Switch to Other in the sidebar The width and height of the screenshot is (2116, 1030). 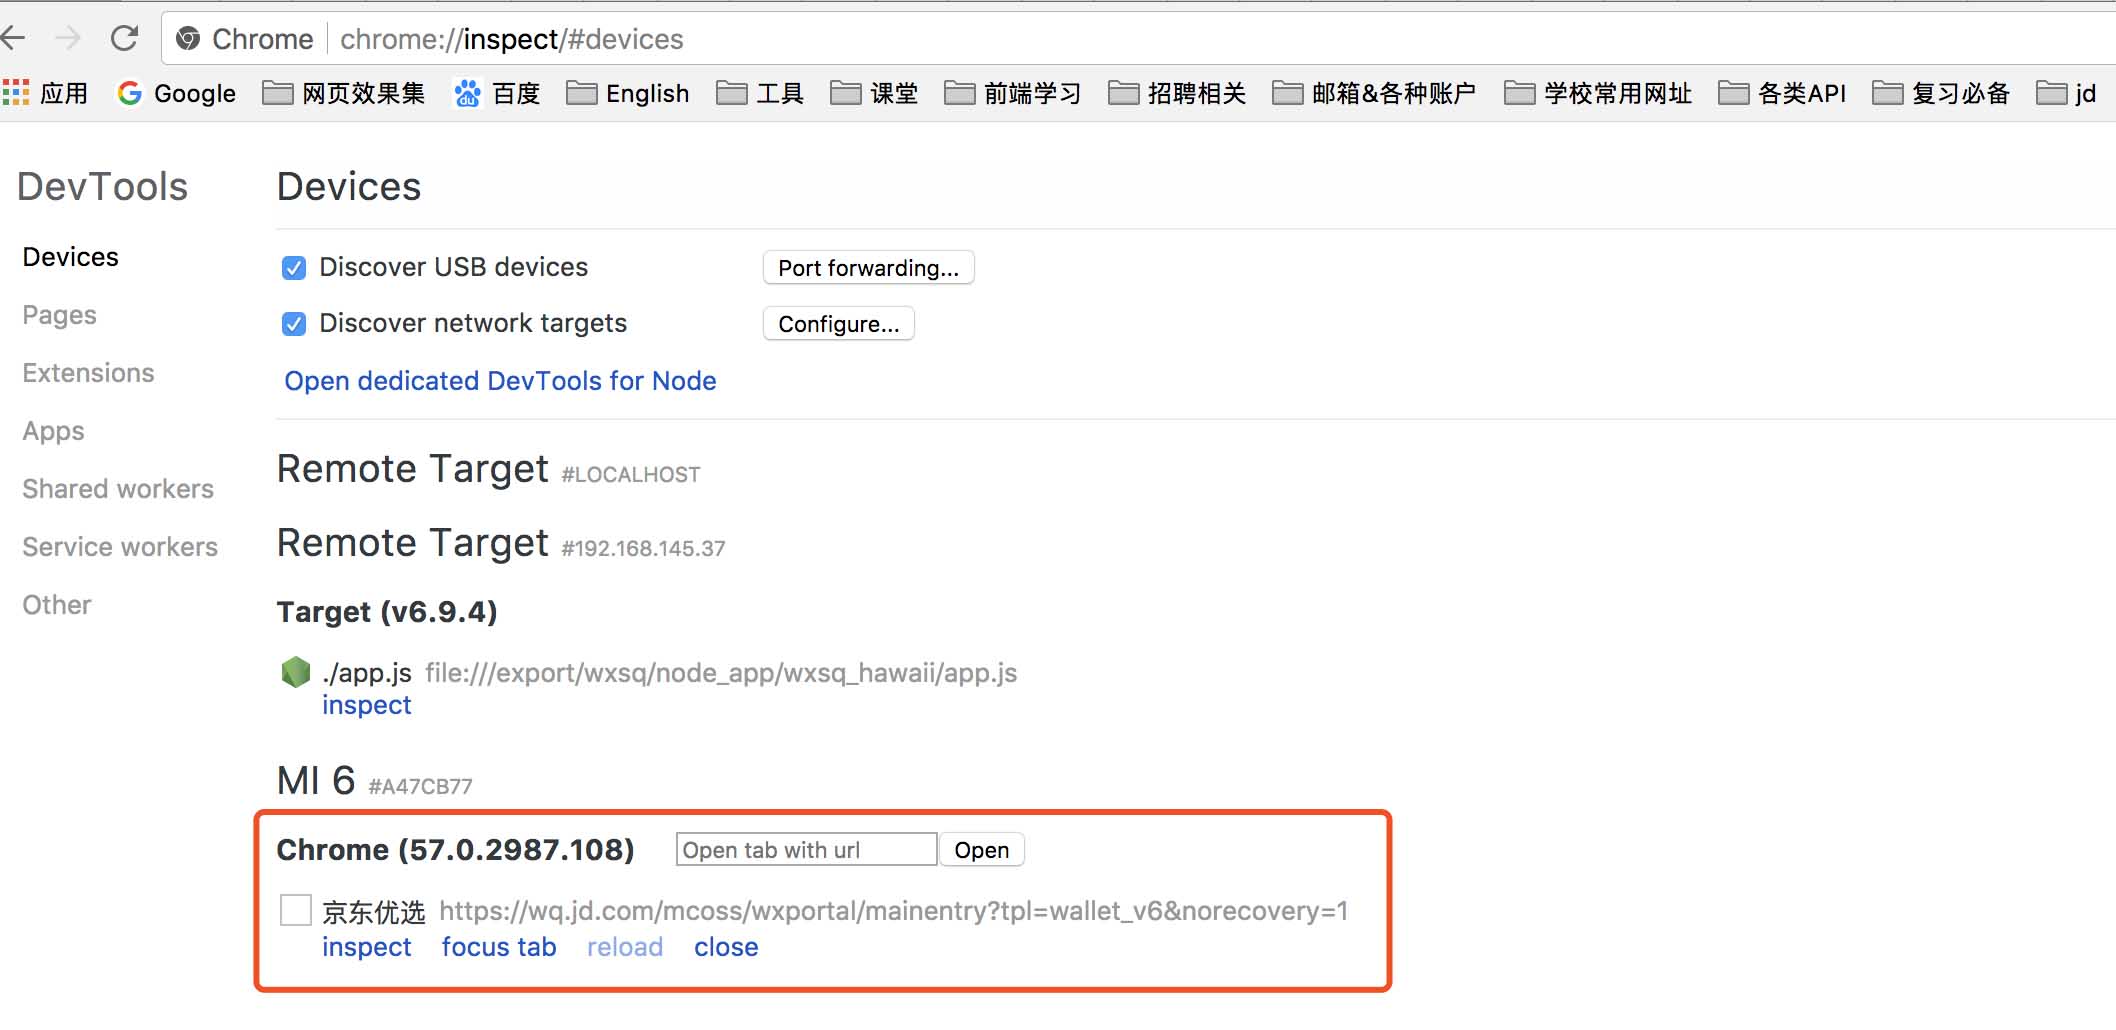point(57,605)
